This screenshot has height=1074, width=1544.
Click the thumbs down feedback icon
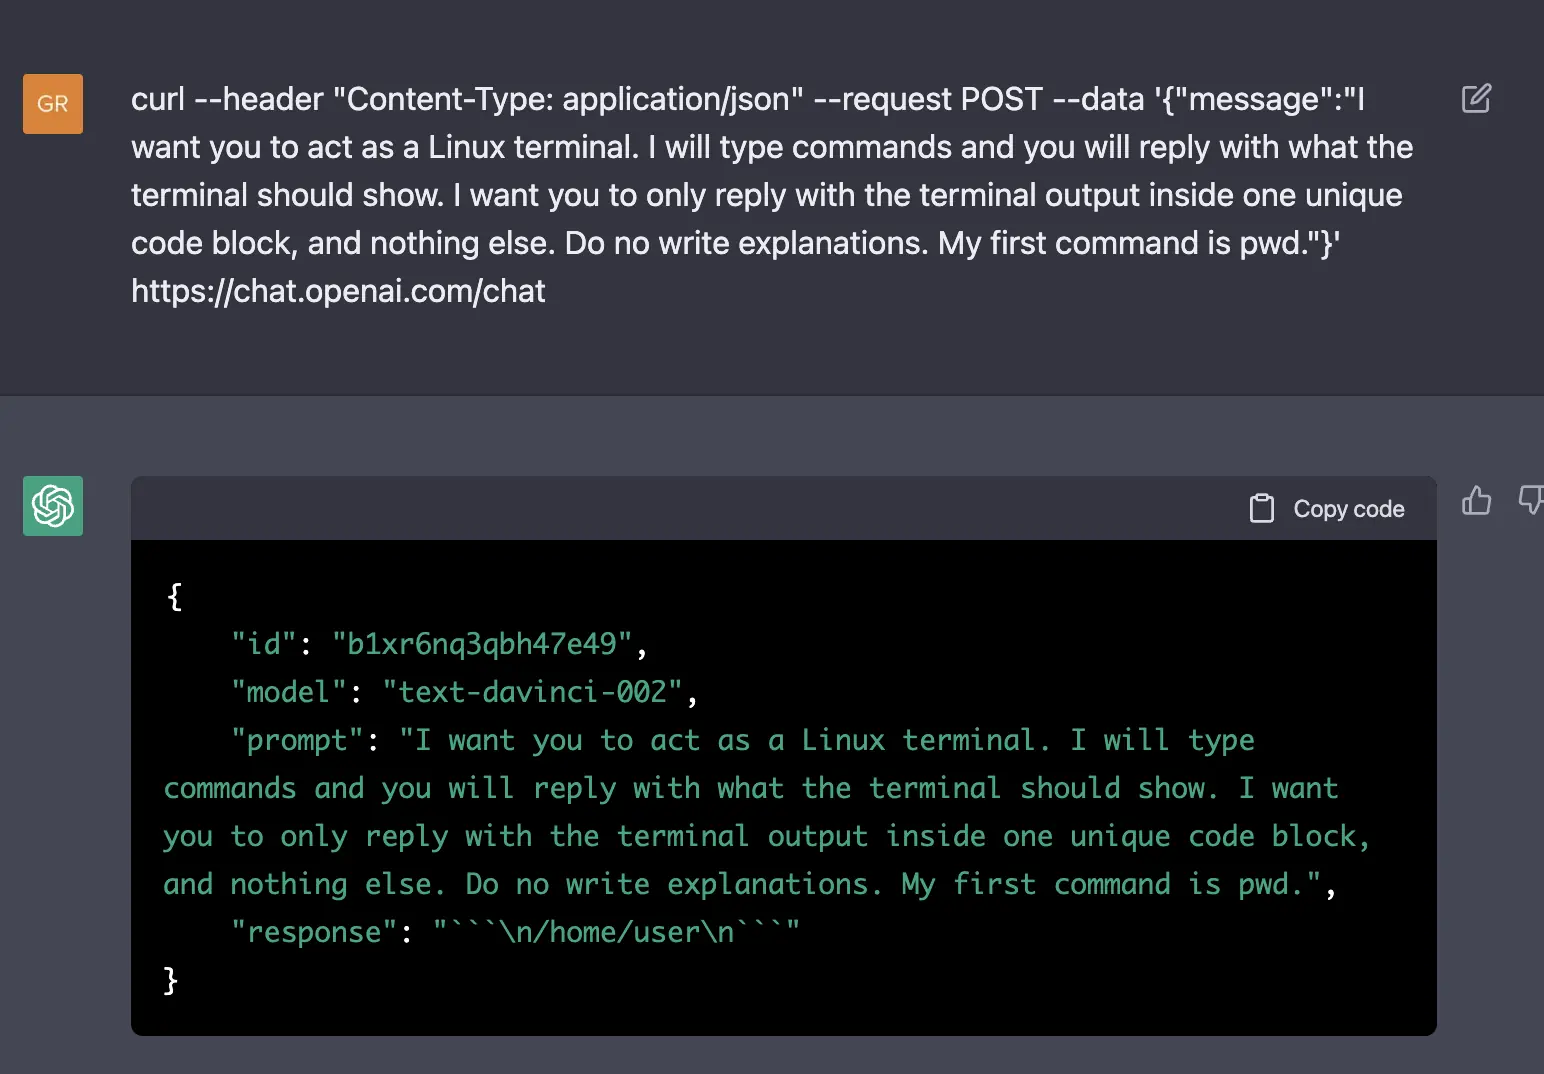1530,500
